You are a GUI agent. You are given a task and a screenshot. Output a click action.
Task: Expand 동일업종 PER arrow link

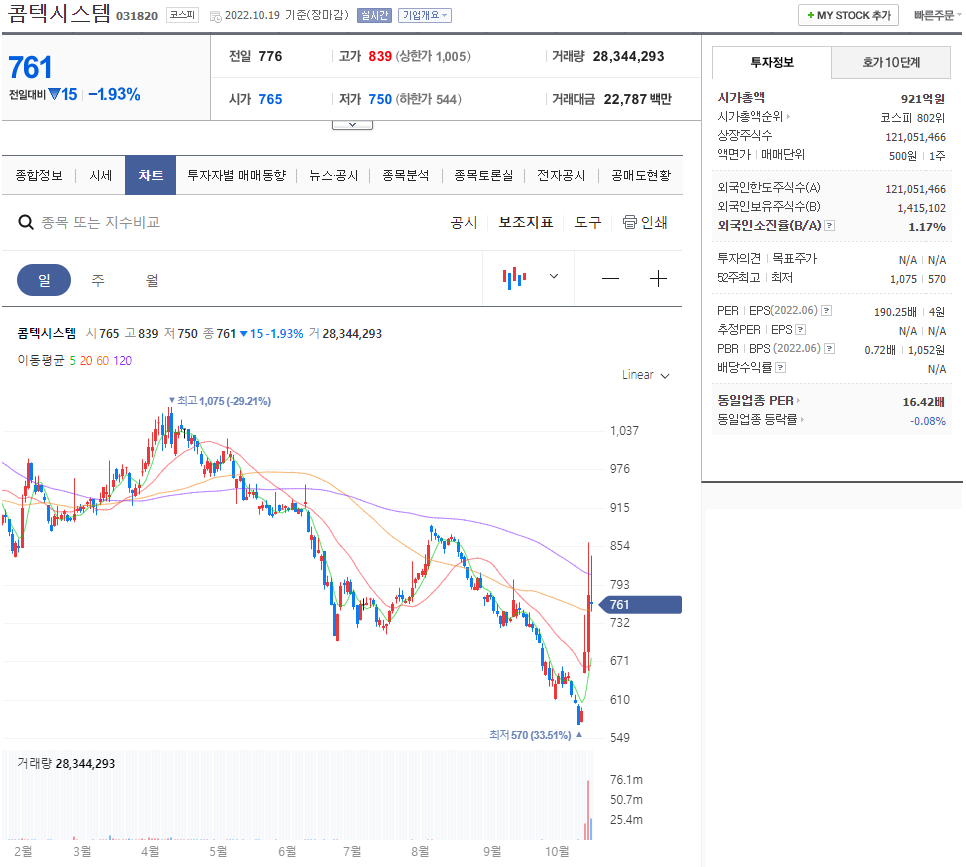coord(798,401)
